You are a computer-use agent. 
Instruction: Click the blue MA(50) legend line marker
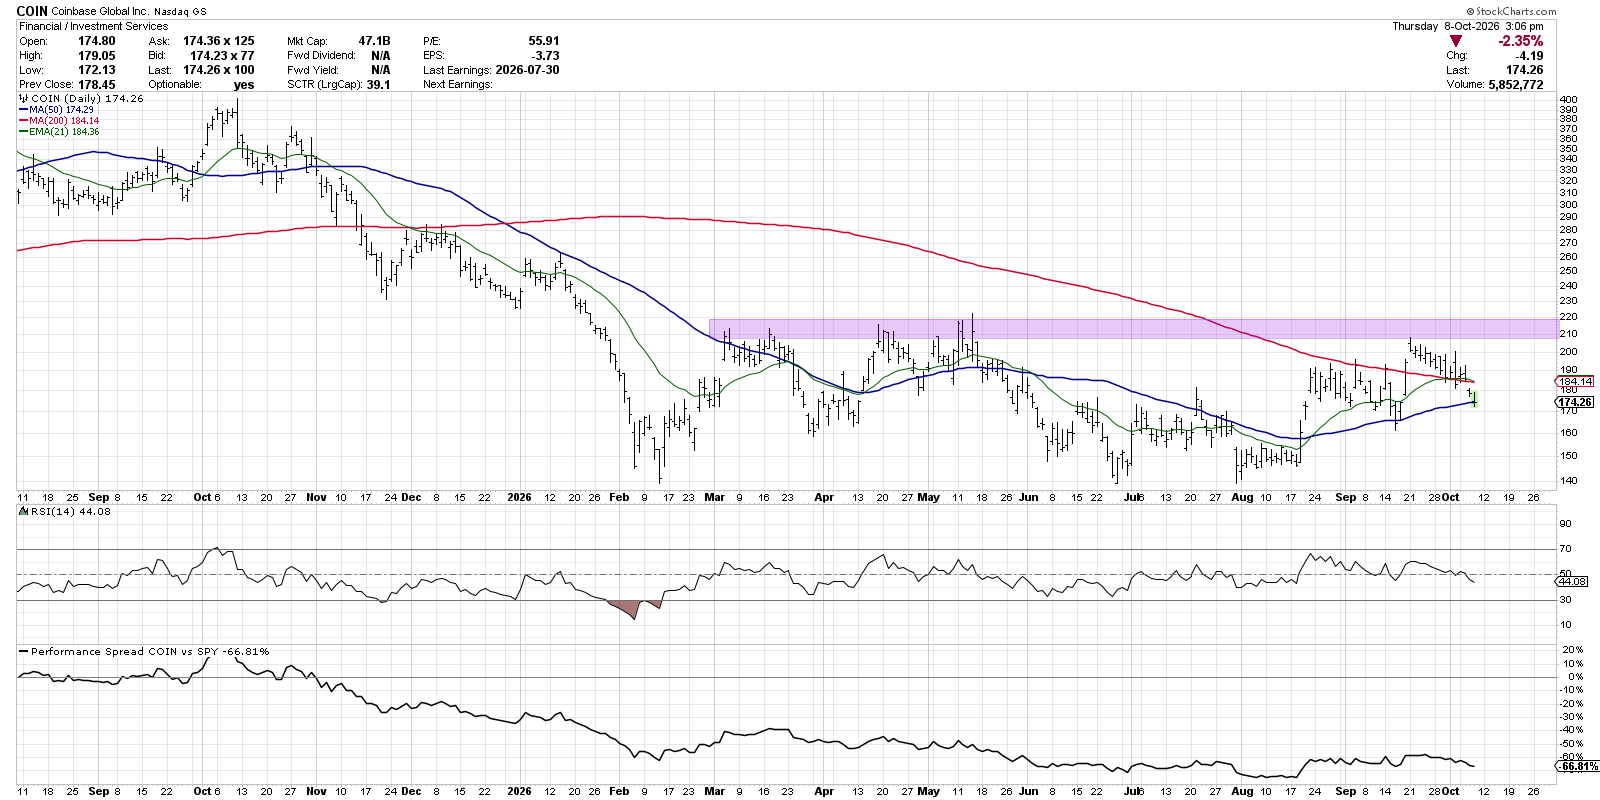click(x=23, y=110)
